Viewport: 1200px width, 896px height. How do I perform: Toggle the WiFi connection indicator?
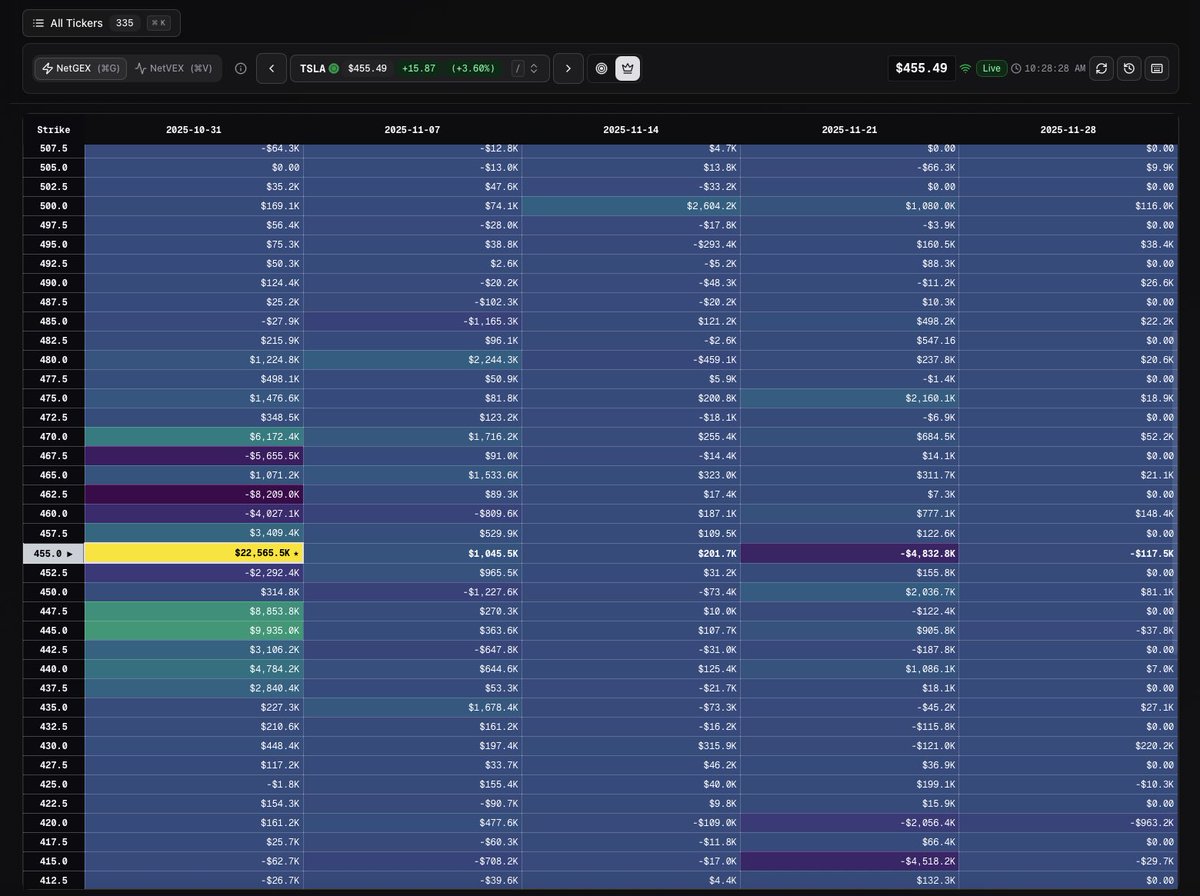pos(965,68)
